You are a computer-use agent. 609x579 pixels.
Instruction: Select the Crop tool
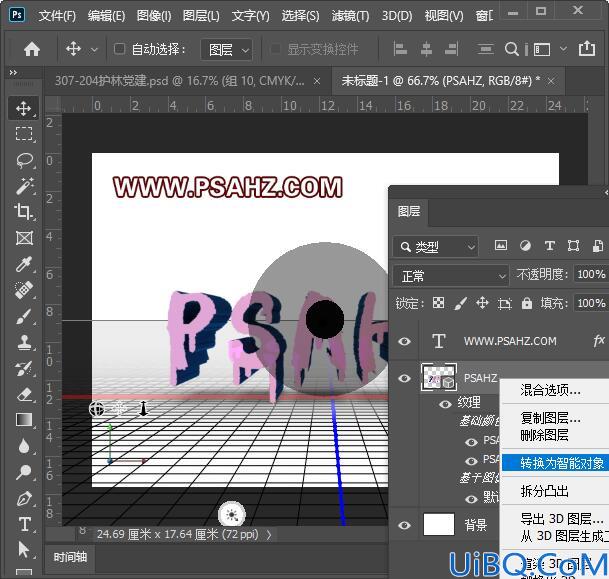pos(24,212)
